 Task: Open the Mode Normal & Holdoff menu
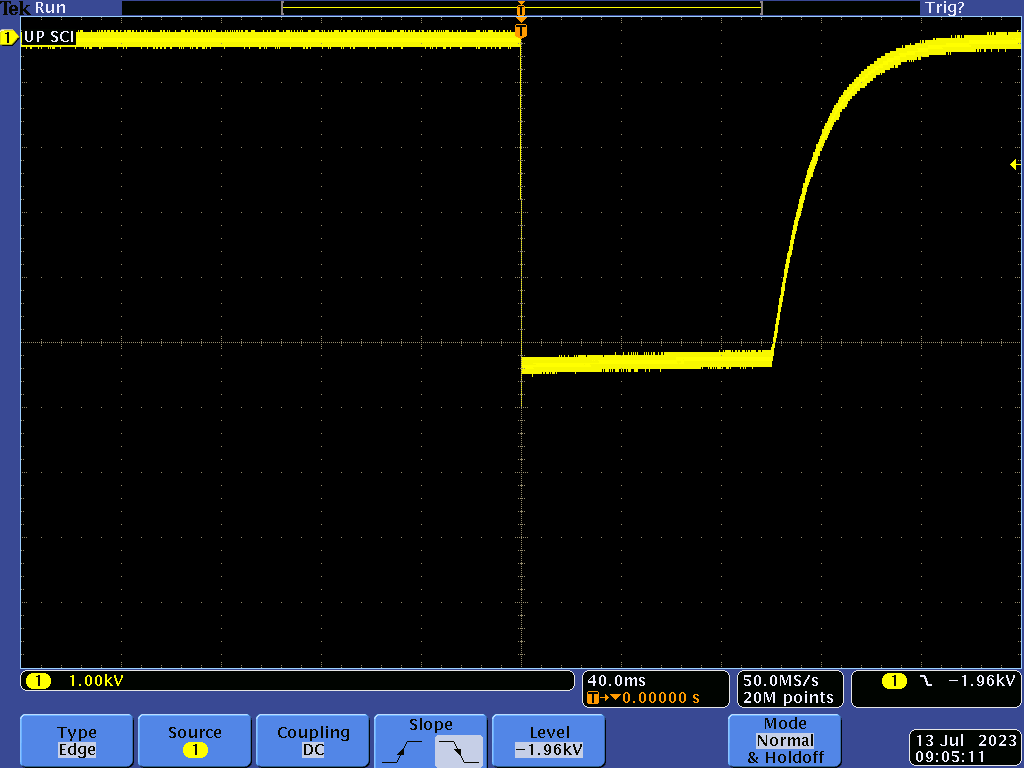click(x=785, y=741)
